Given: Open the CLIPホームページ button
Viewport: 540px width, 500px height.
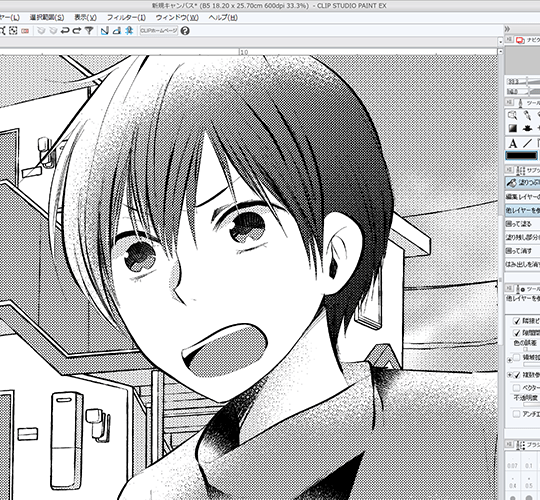Looking at the screenshot, I should pos(159,31).
